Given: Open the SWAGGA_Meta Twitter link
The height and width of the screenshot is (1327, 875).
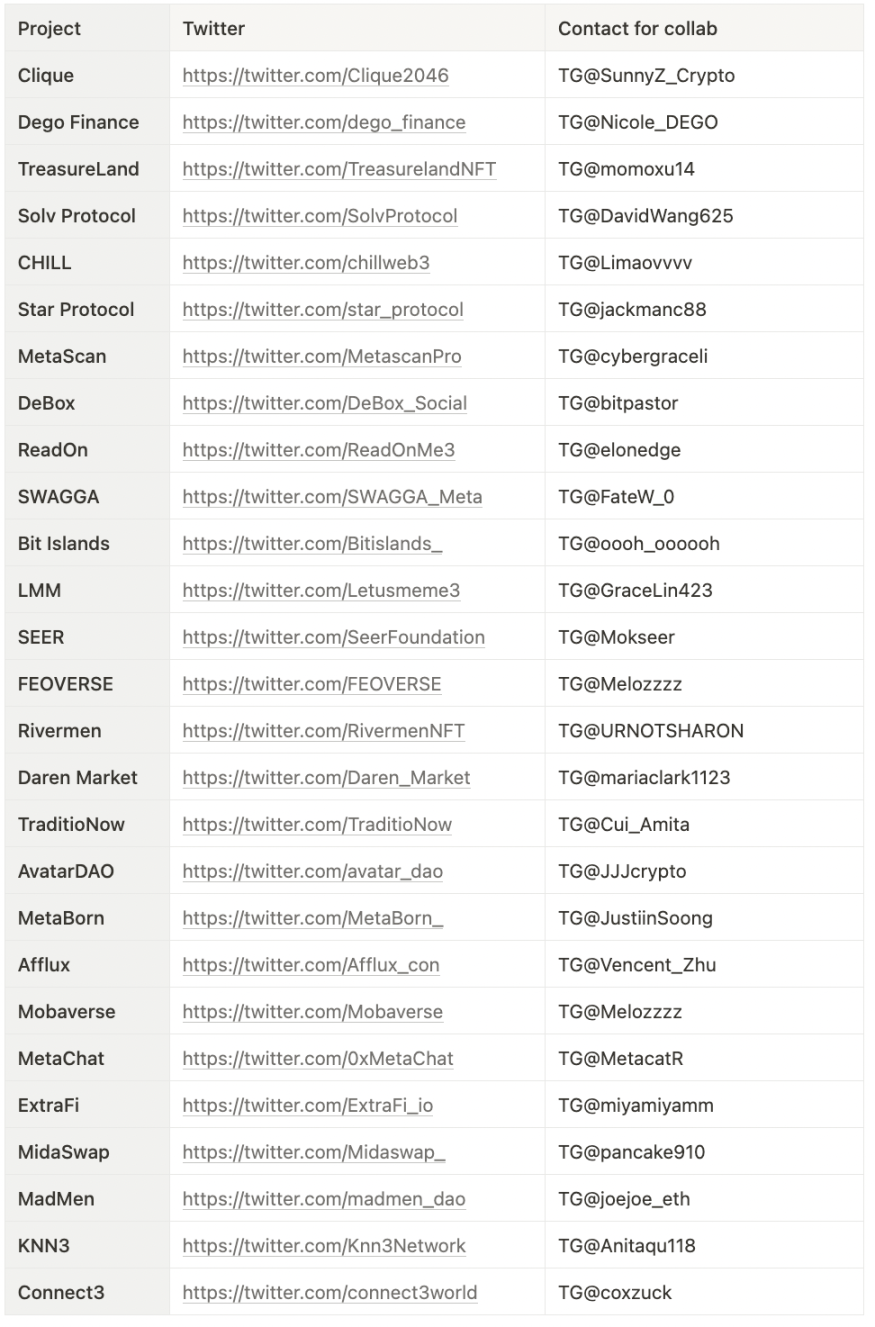Looking at the screenshot, I should (x=332, y=497).
